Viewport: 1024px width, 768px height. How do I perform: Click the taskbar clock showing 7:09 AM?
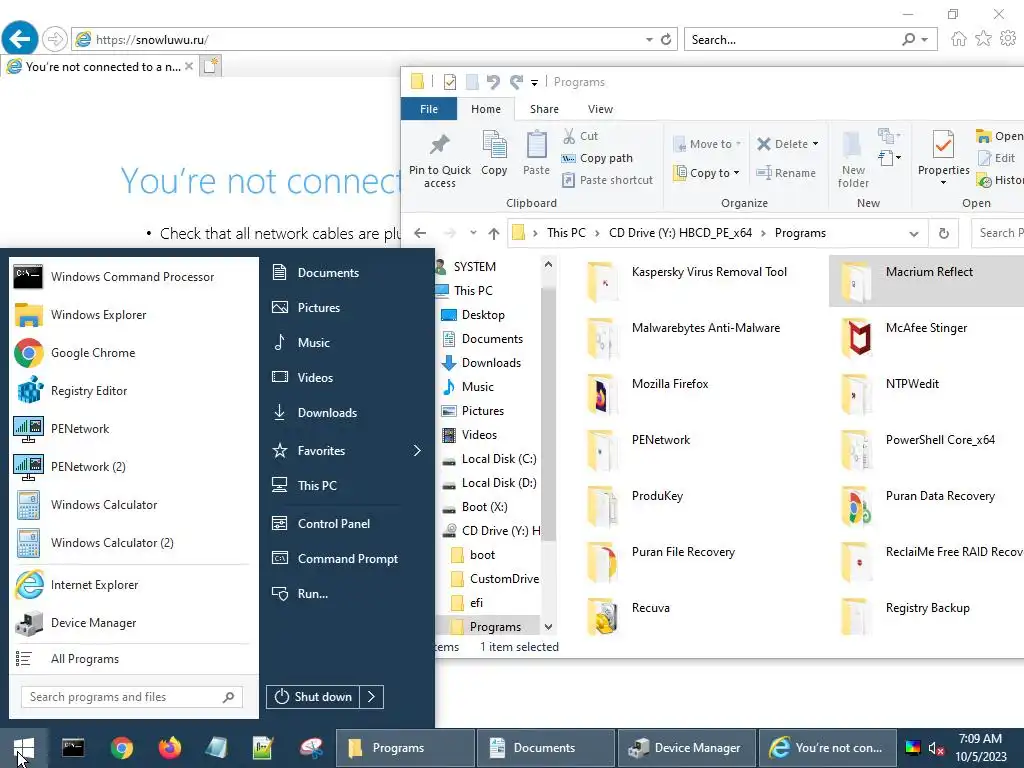pos(980,748)
